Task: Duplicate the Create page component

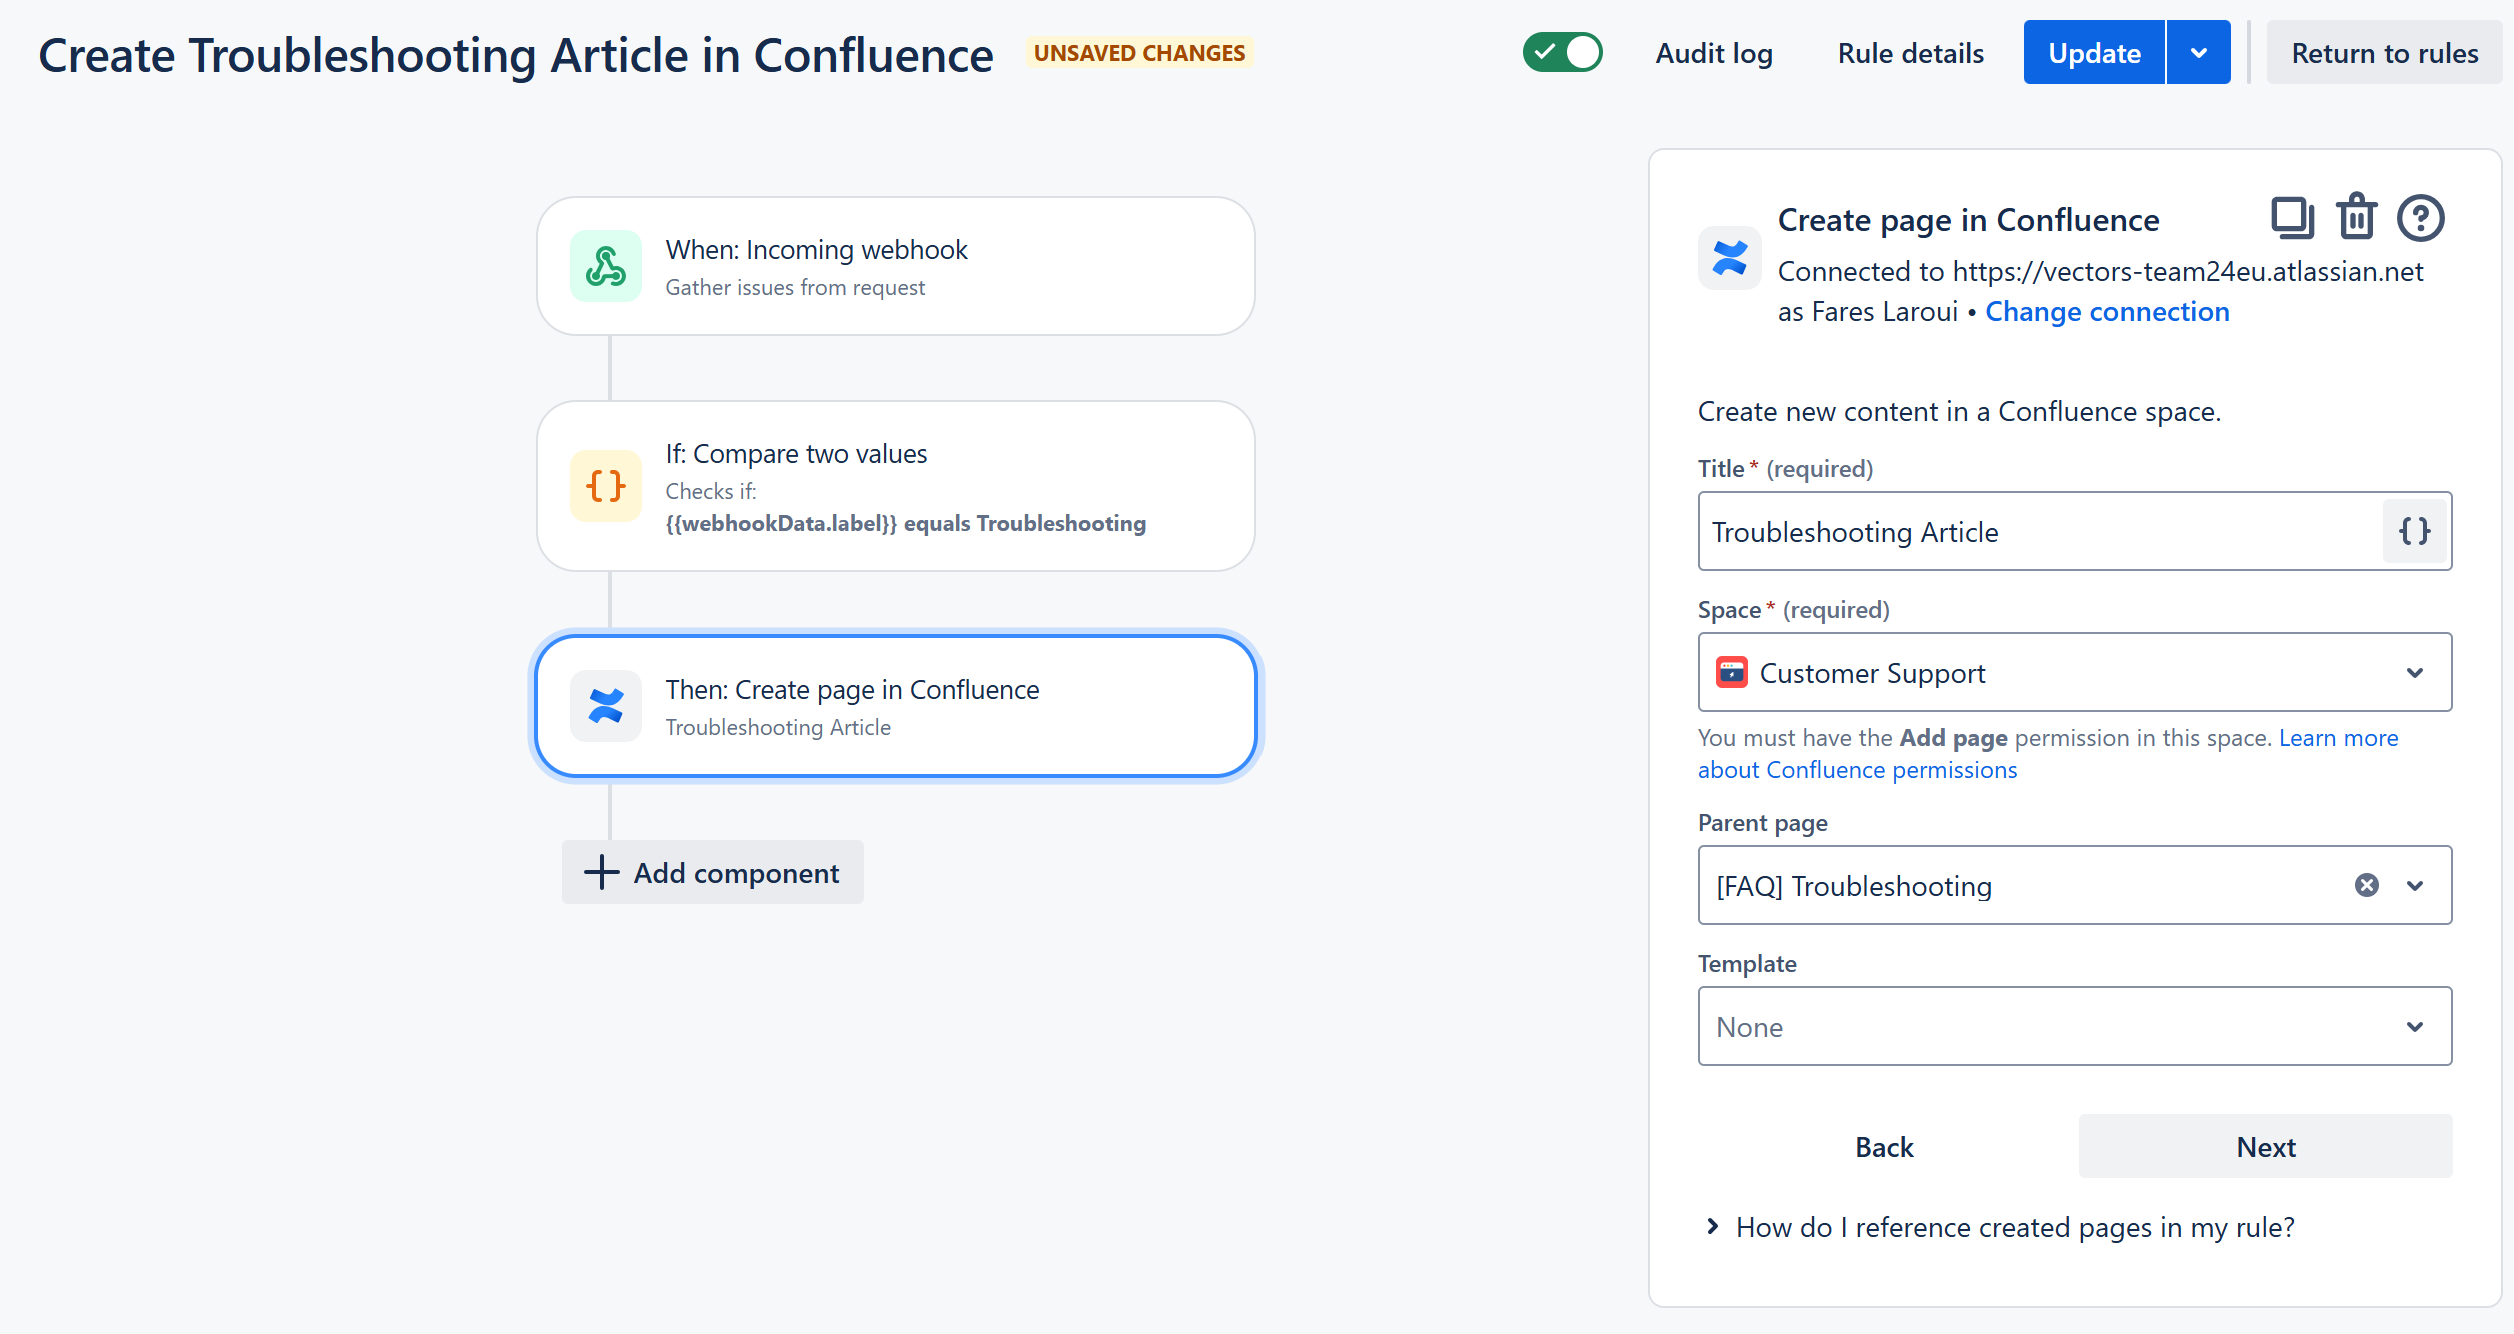Action: coord(2292,218)
